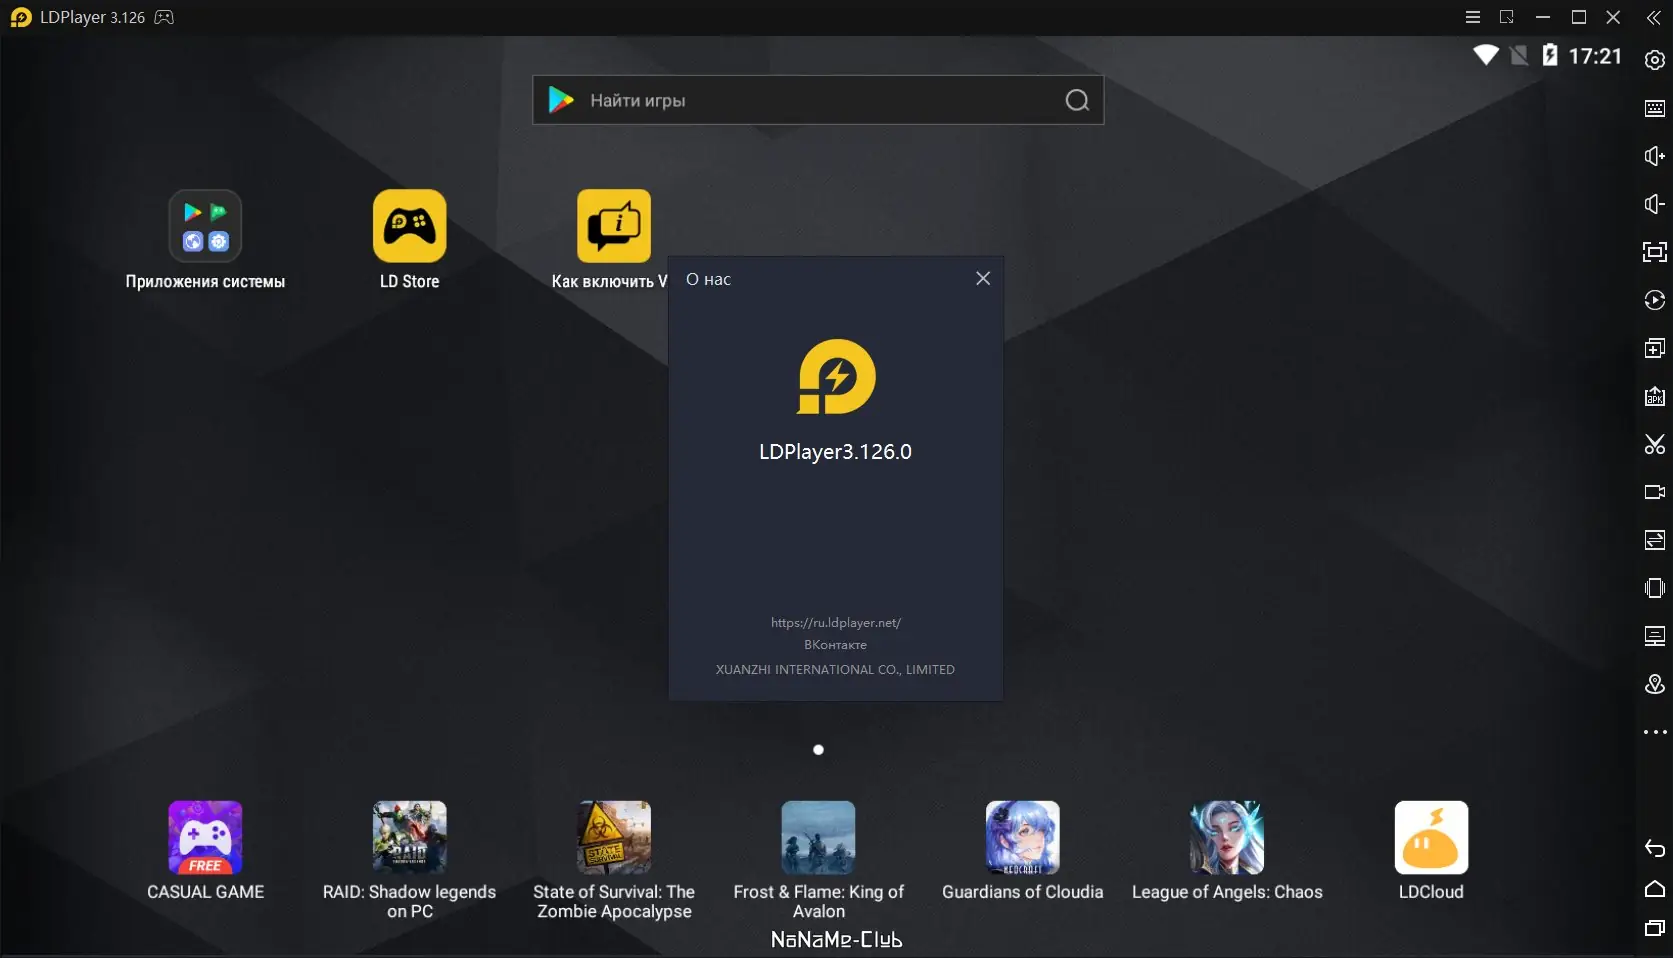Click the battery status icon
Image resolution: width=1673 pixels, height=958 pixels.
coord(1550,56)
